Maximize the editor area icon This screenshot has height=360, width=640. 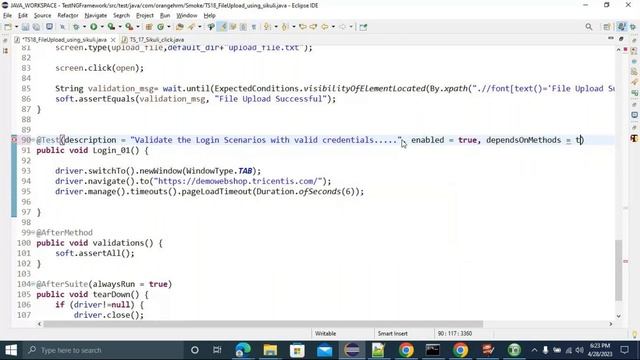point(621,38)
